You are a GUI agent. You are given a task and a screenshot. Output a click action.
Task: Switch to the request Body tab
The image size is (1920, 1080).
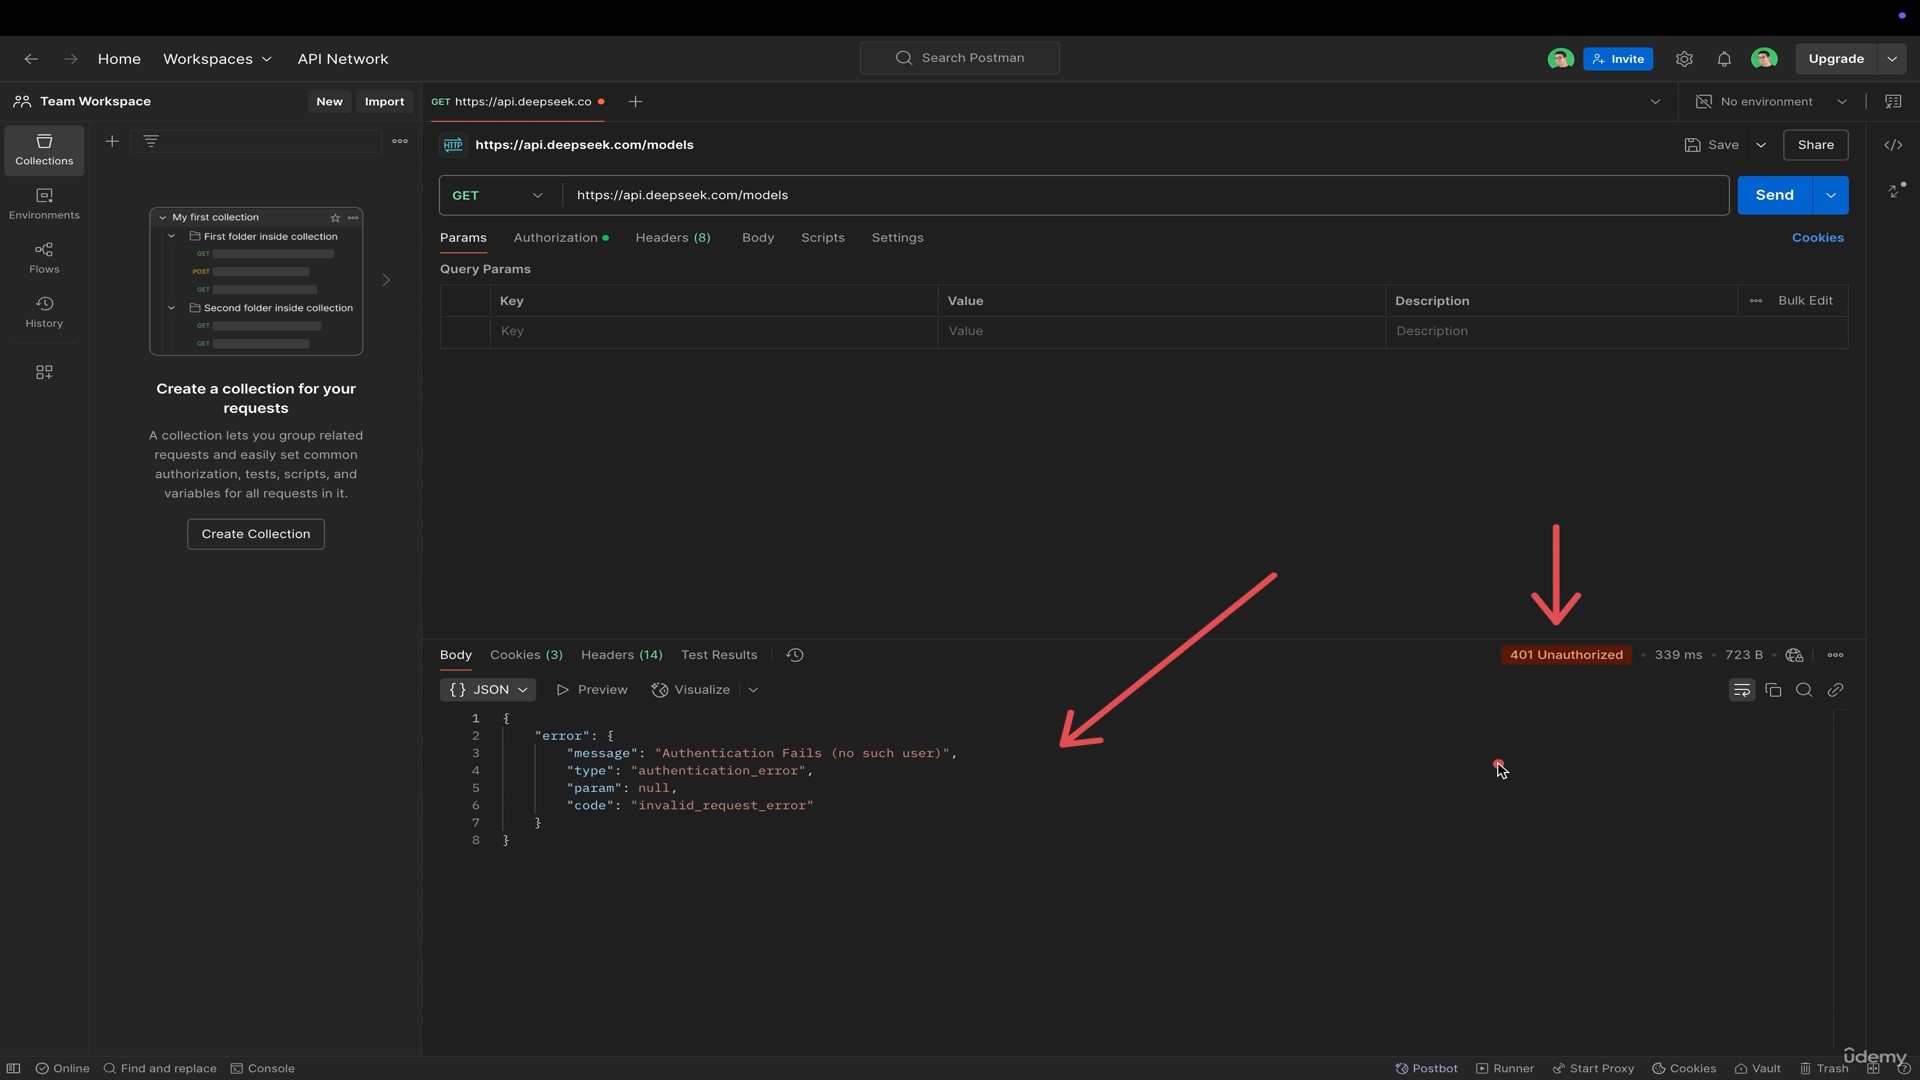coord(758,238)
